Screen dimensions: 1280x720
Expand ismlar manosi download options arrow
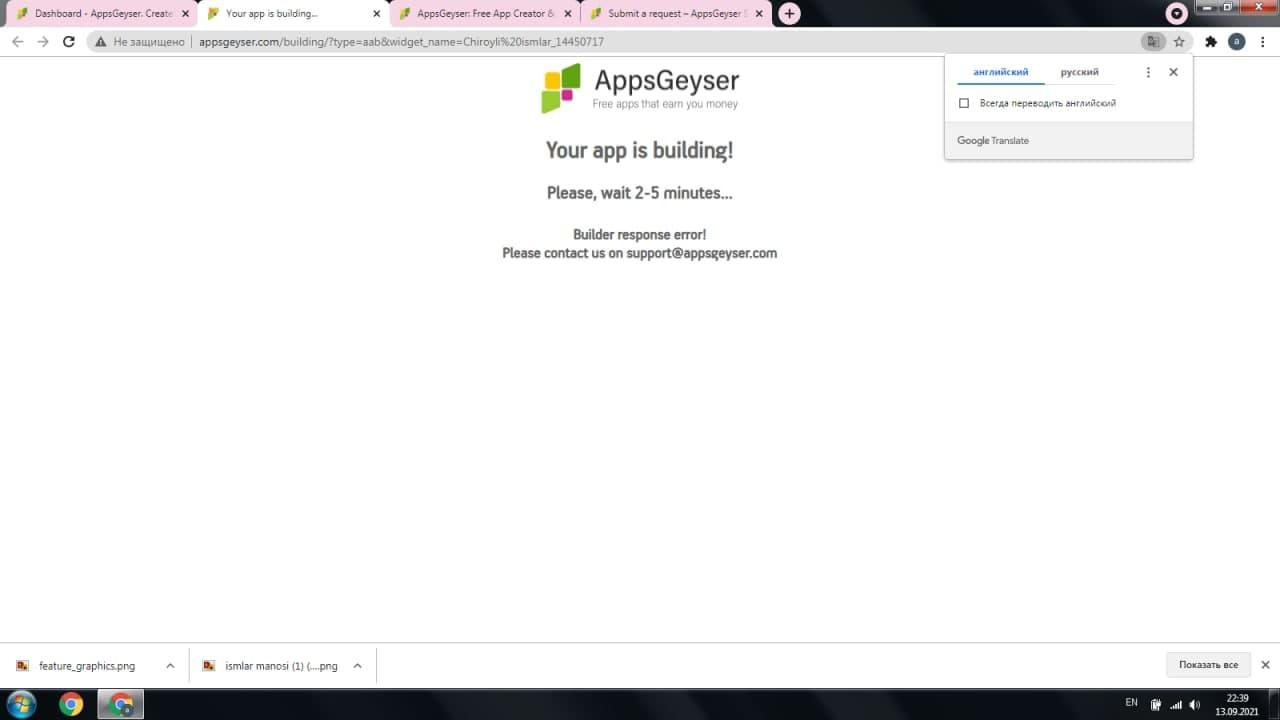357,666
